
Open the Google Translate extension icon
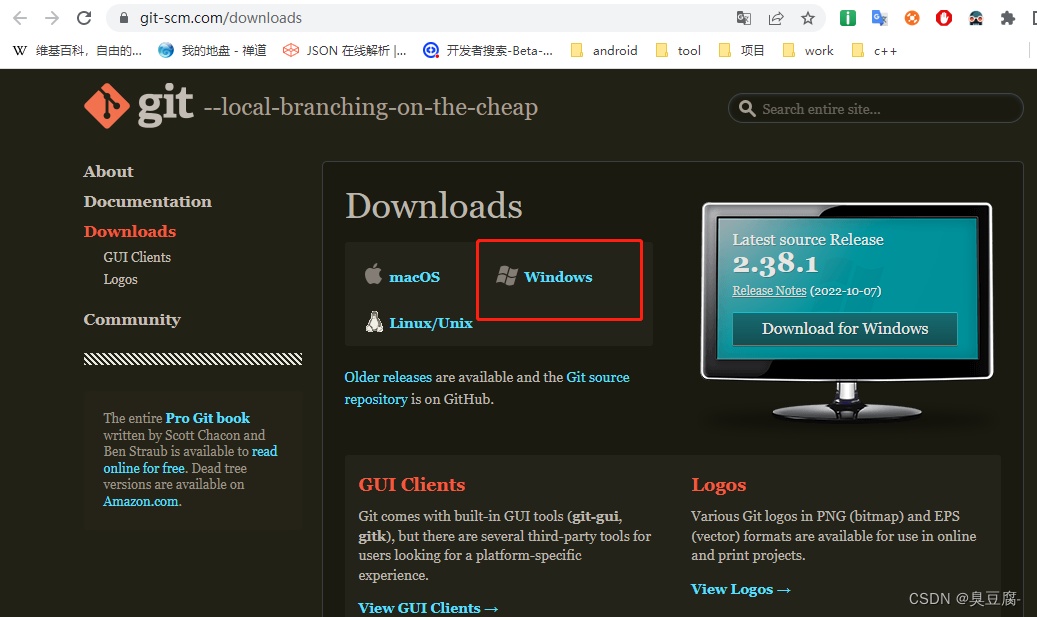click(x=880, y=18)
